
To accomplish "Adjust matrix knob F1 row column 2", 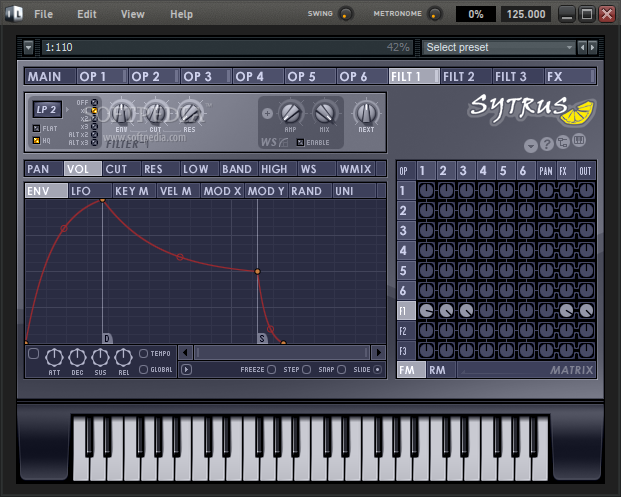I will pos(446,311).
